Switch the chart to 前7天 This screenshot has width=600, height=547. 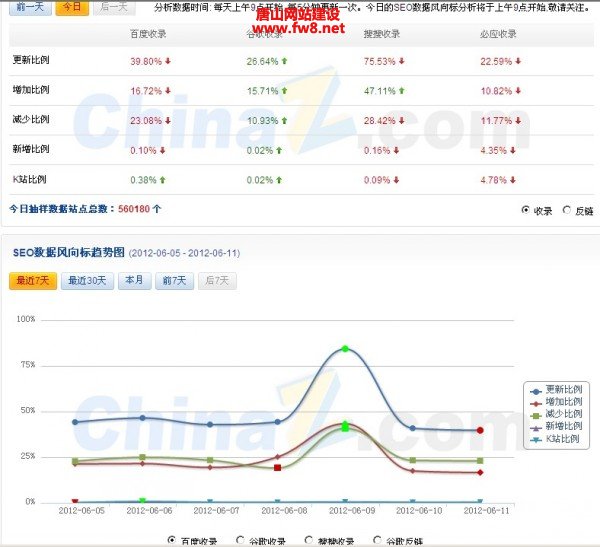[174, 281]
